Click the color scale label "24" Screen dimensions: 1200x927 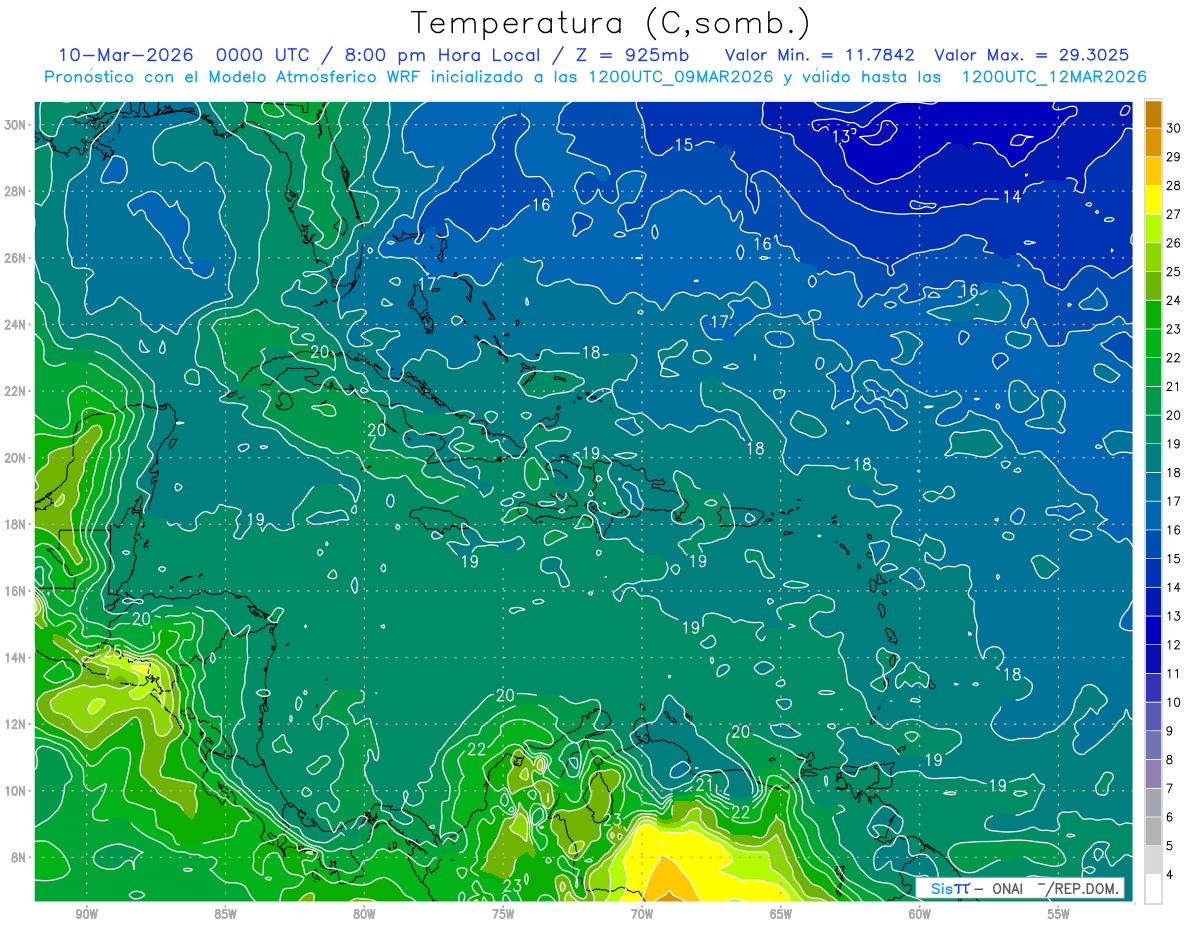1174,300
